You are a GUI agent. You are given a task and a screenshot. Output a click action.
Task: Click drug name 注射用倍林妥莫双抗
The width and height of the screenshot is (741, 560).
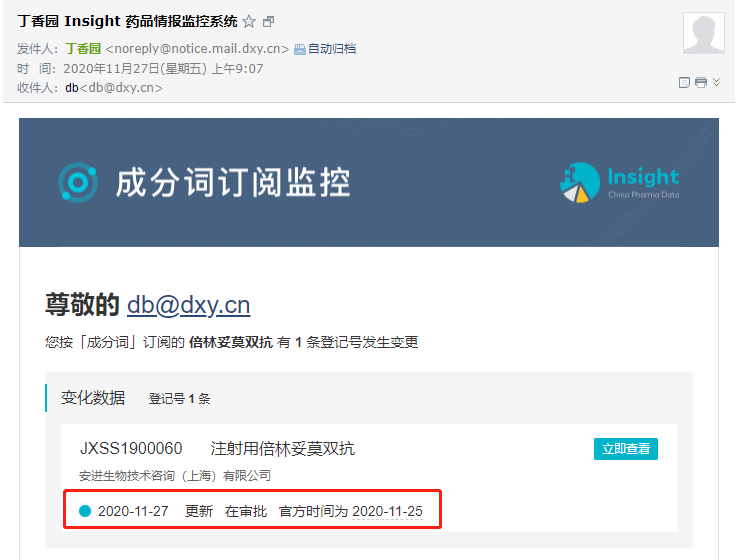(283, 448)
